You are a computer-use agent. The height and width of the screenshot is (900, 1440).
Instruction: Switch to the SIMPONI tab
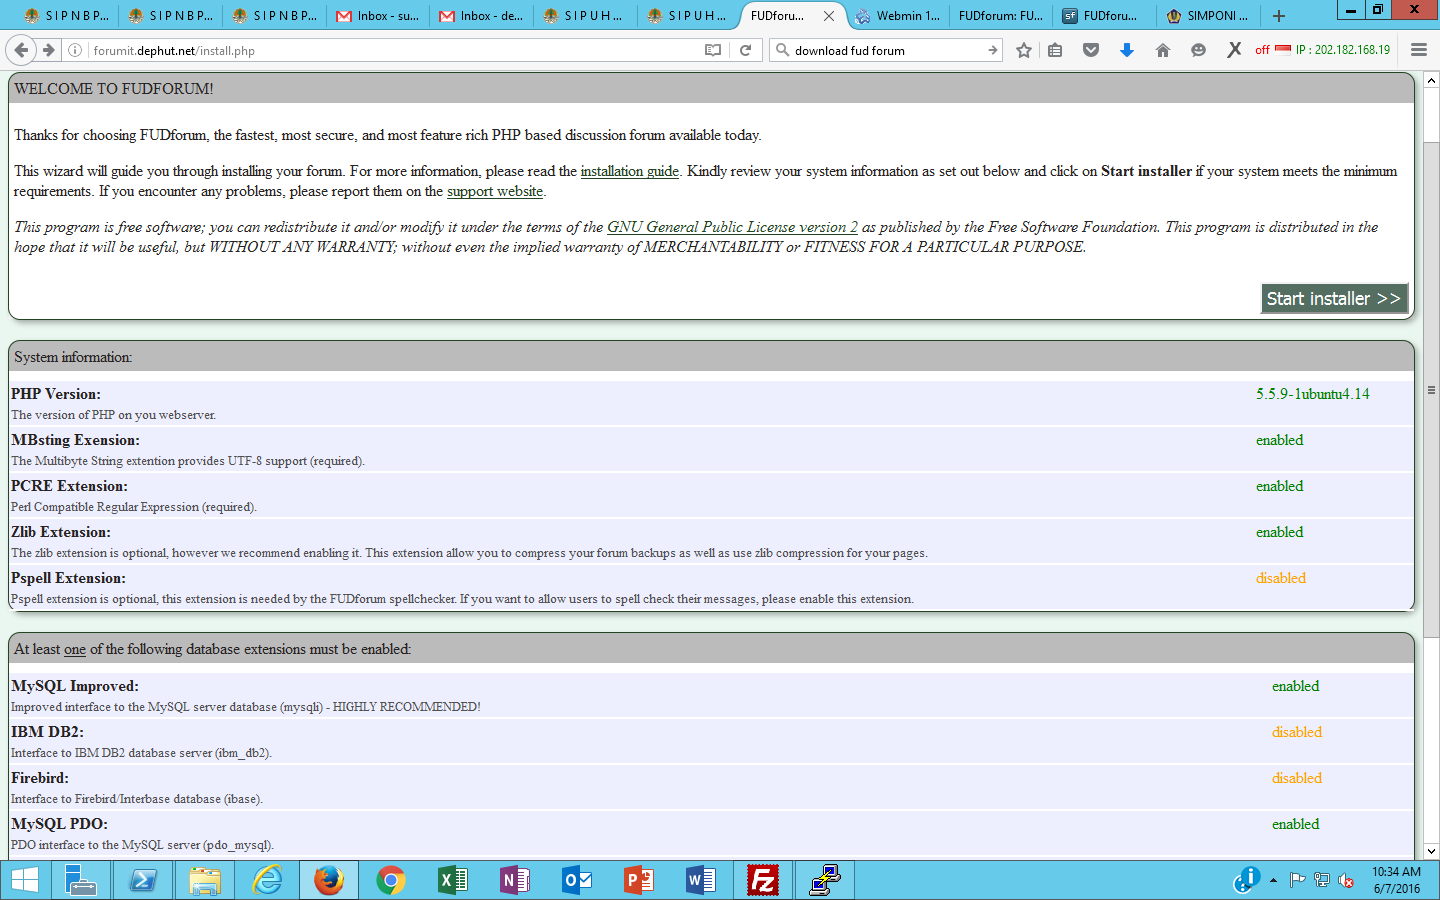coord(1207,16)
